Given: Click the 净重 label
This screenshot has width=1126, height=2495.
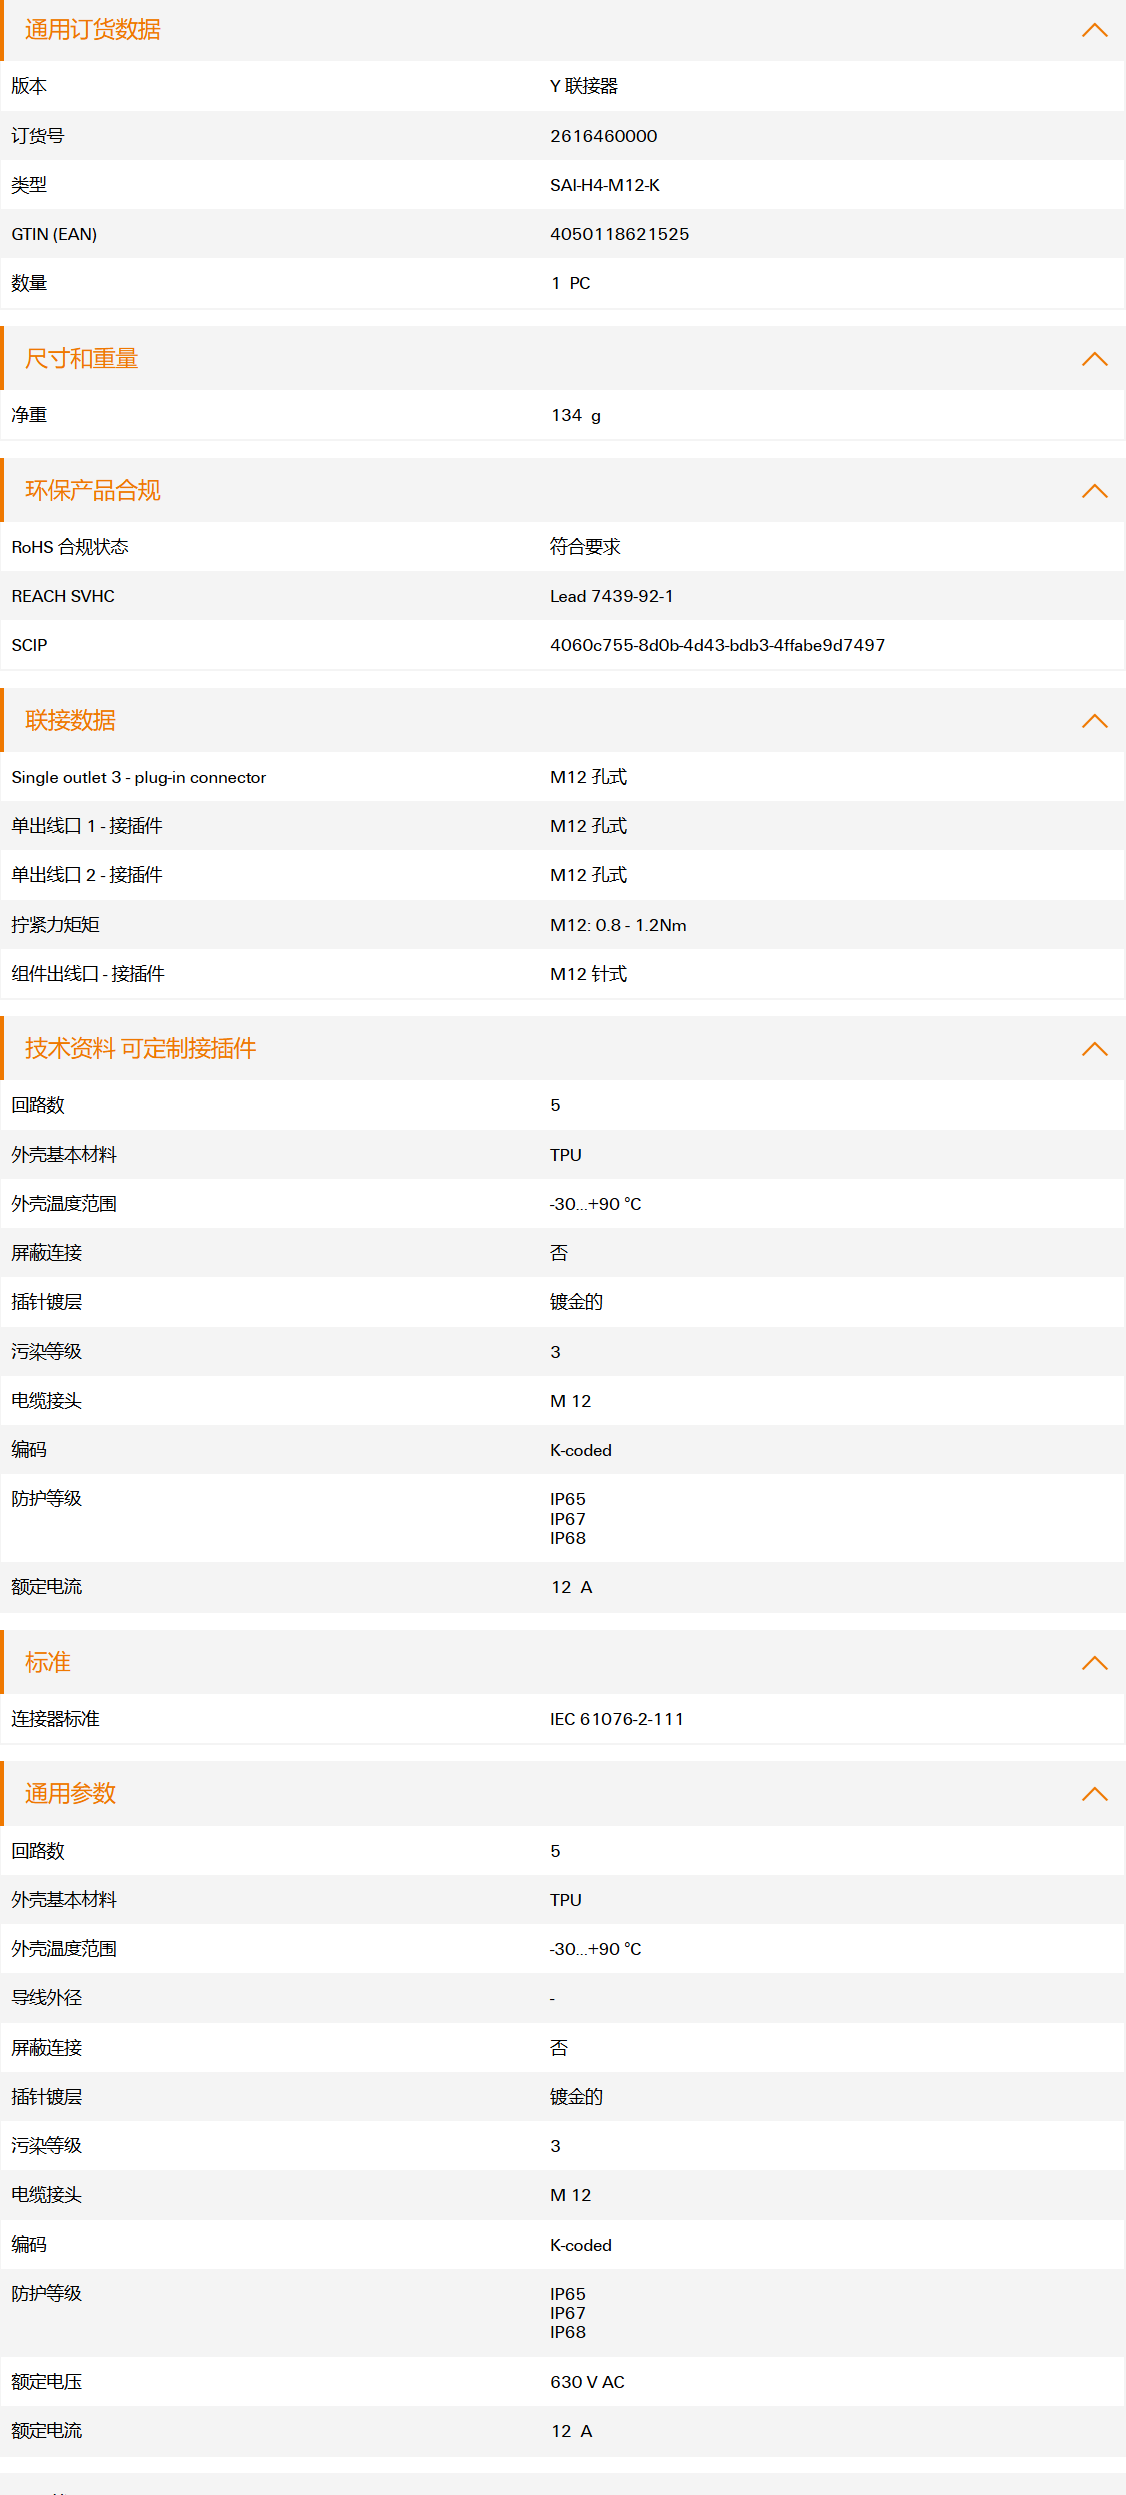Looking at the screenshot, I should point(29,415).
